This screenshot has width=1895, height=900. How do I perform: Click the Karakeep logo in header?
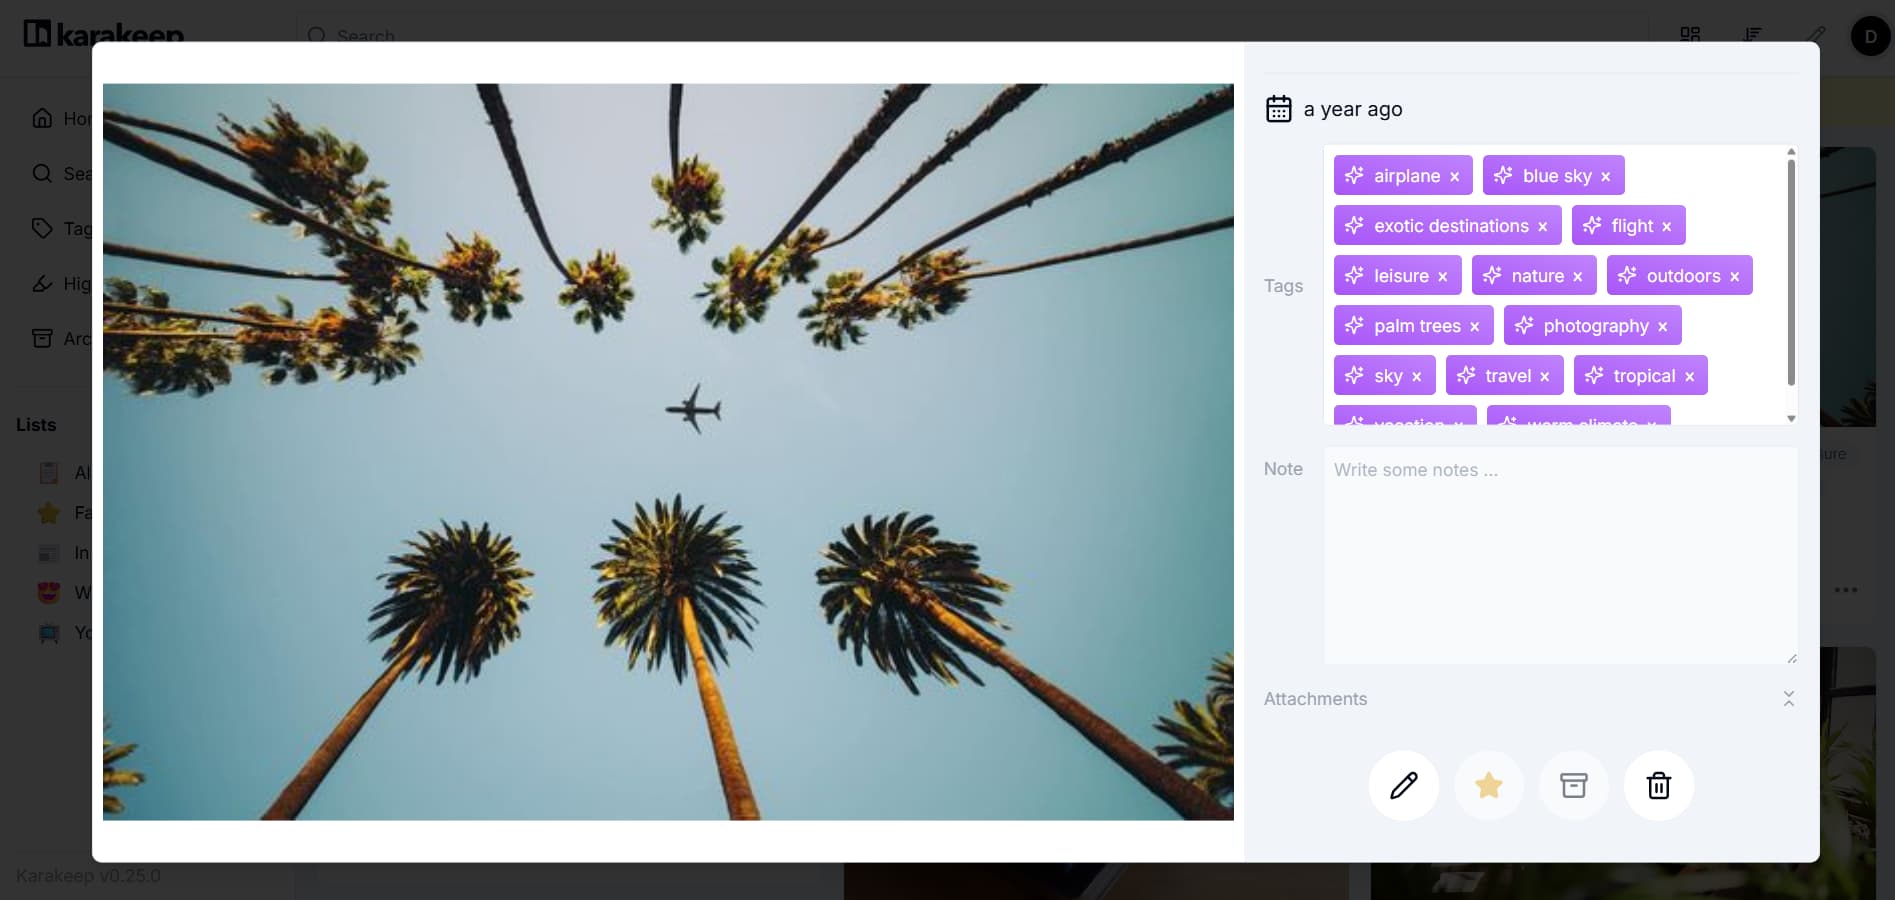click(x=103, y=33)
